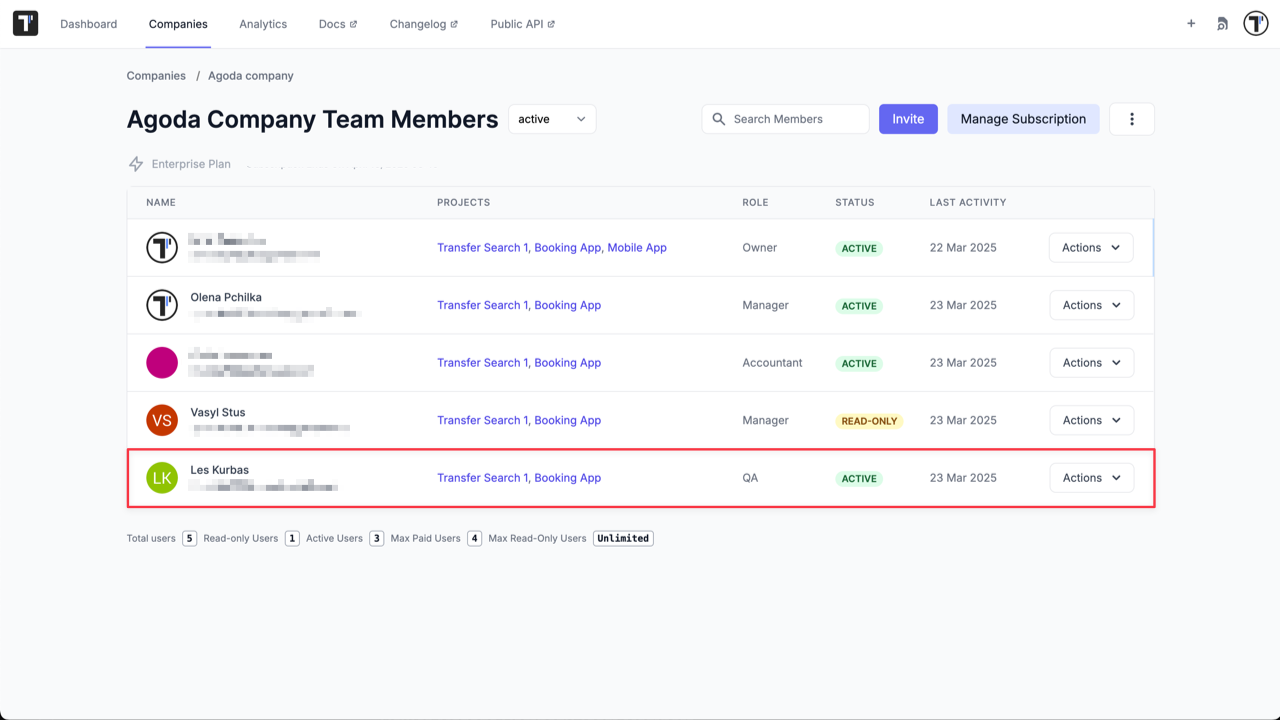The image size is (1280, 720).
Task: Click inside the Search Members field
Action: click(785, 118)
